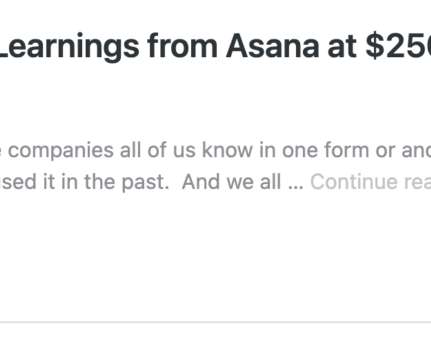Click excerpt line about companies all of us know
431x360 pixels.
215,151
